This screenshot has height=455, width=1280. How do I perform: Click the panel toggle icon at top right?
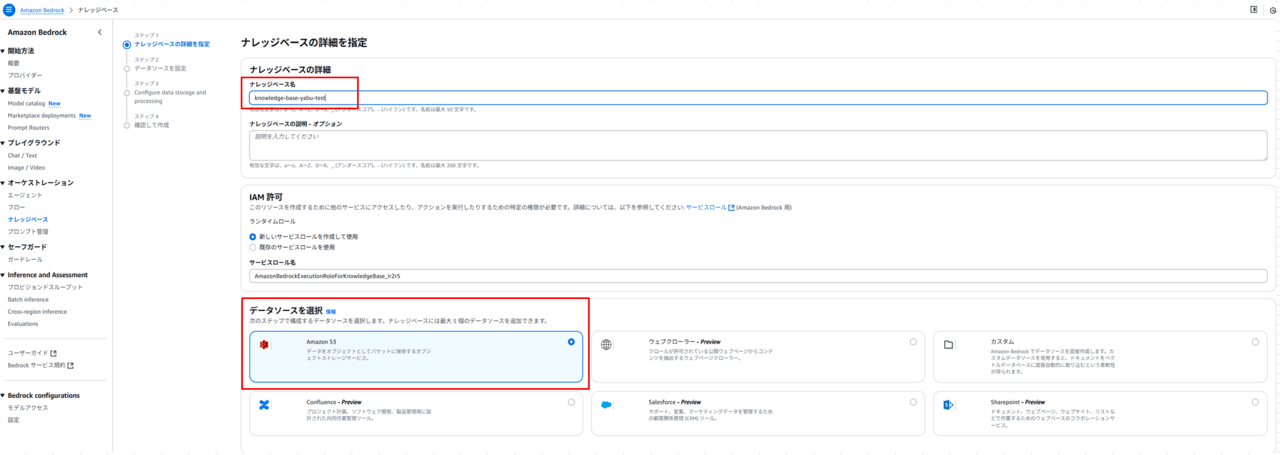(x=1254, y=9)
